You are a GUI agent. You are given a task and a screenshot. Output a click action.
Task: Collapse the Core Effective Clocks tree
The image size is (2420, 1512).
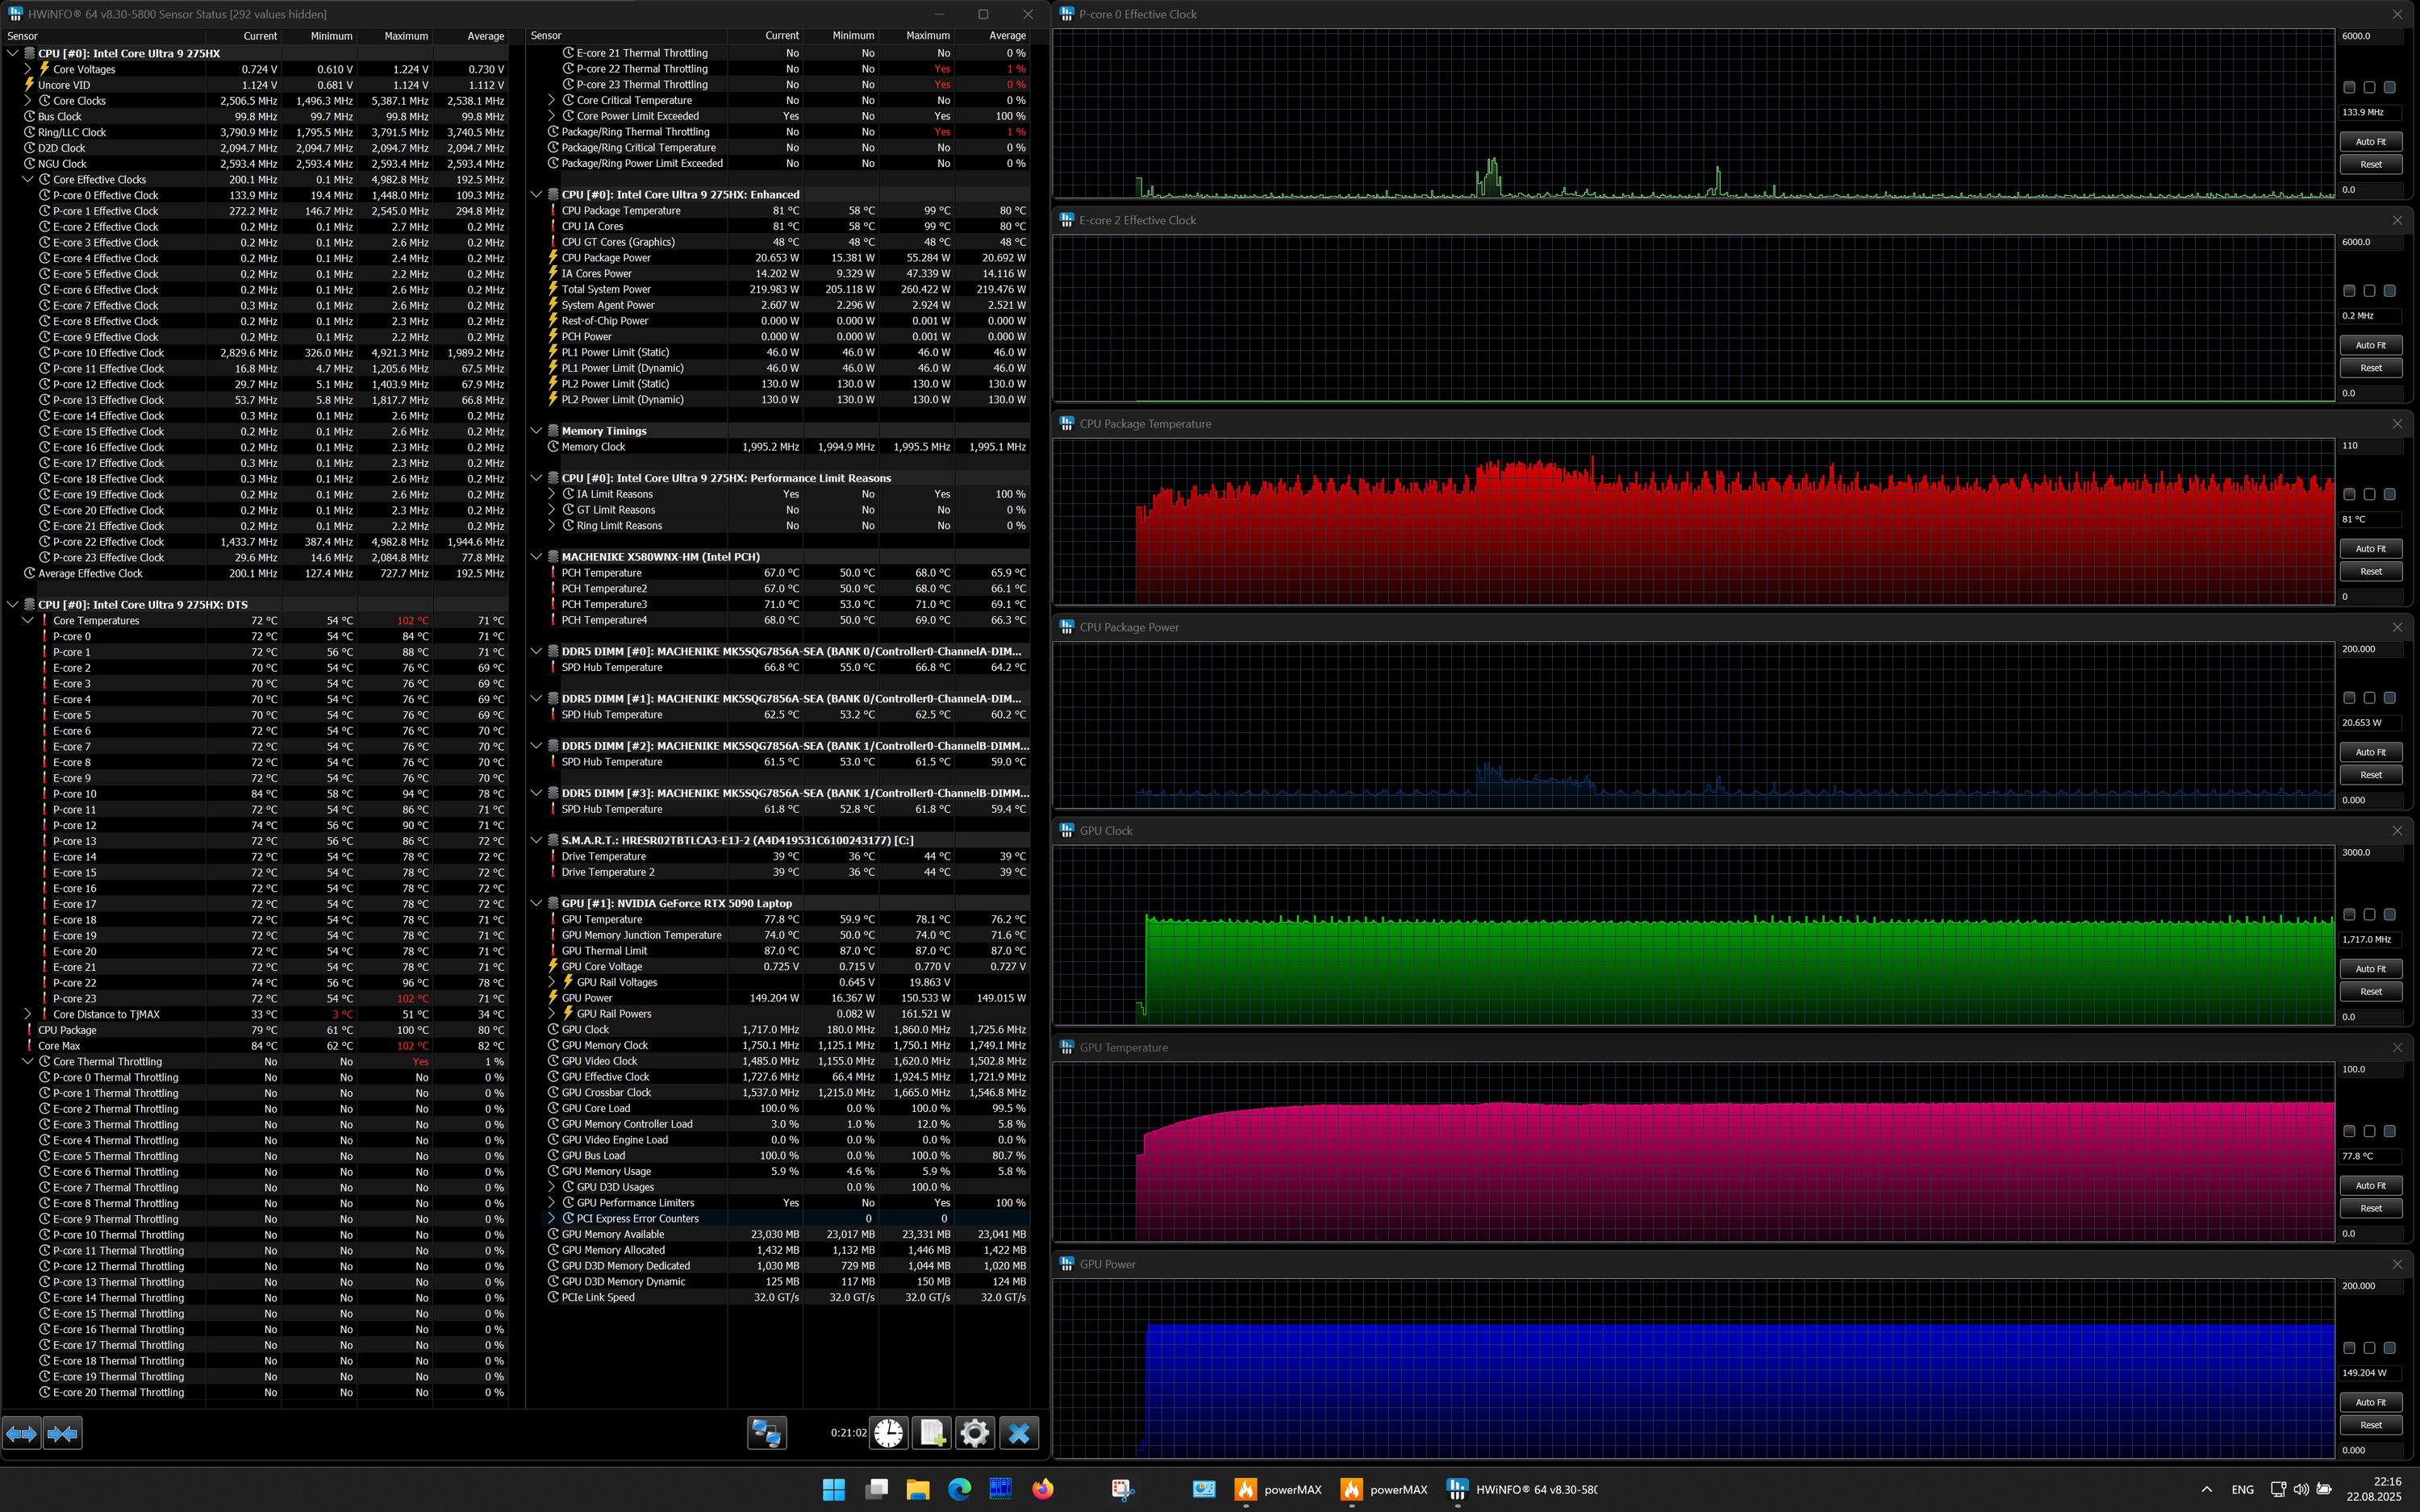[28, 180]
